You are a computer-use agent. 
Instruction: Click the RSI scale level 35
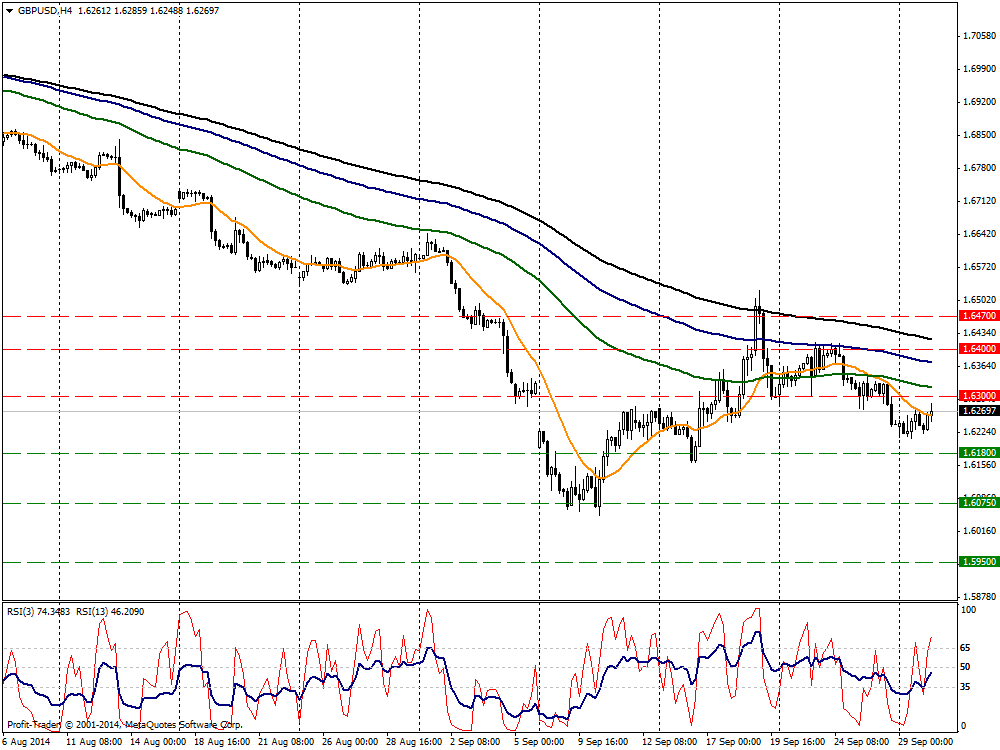pyautogui.click(x=966, y=687)
